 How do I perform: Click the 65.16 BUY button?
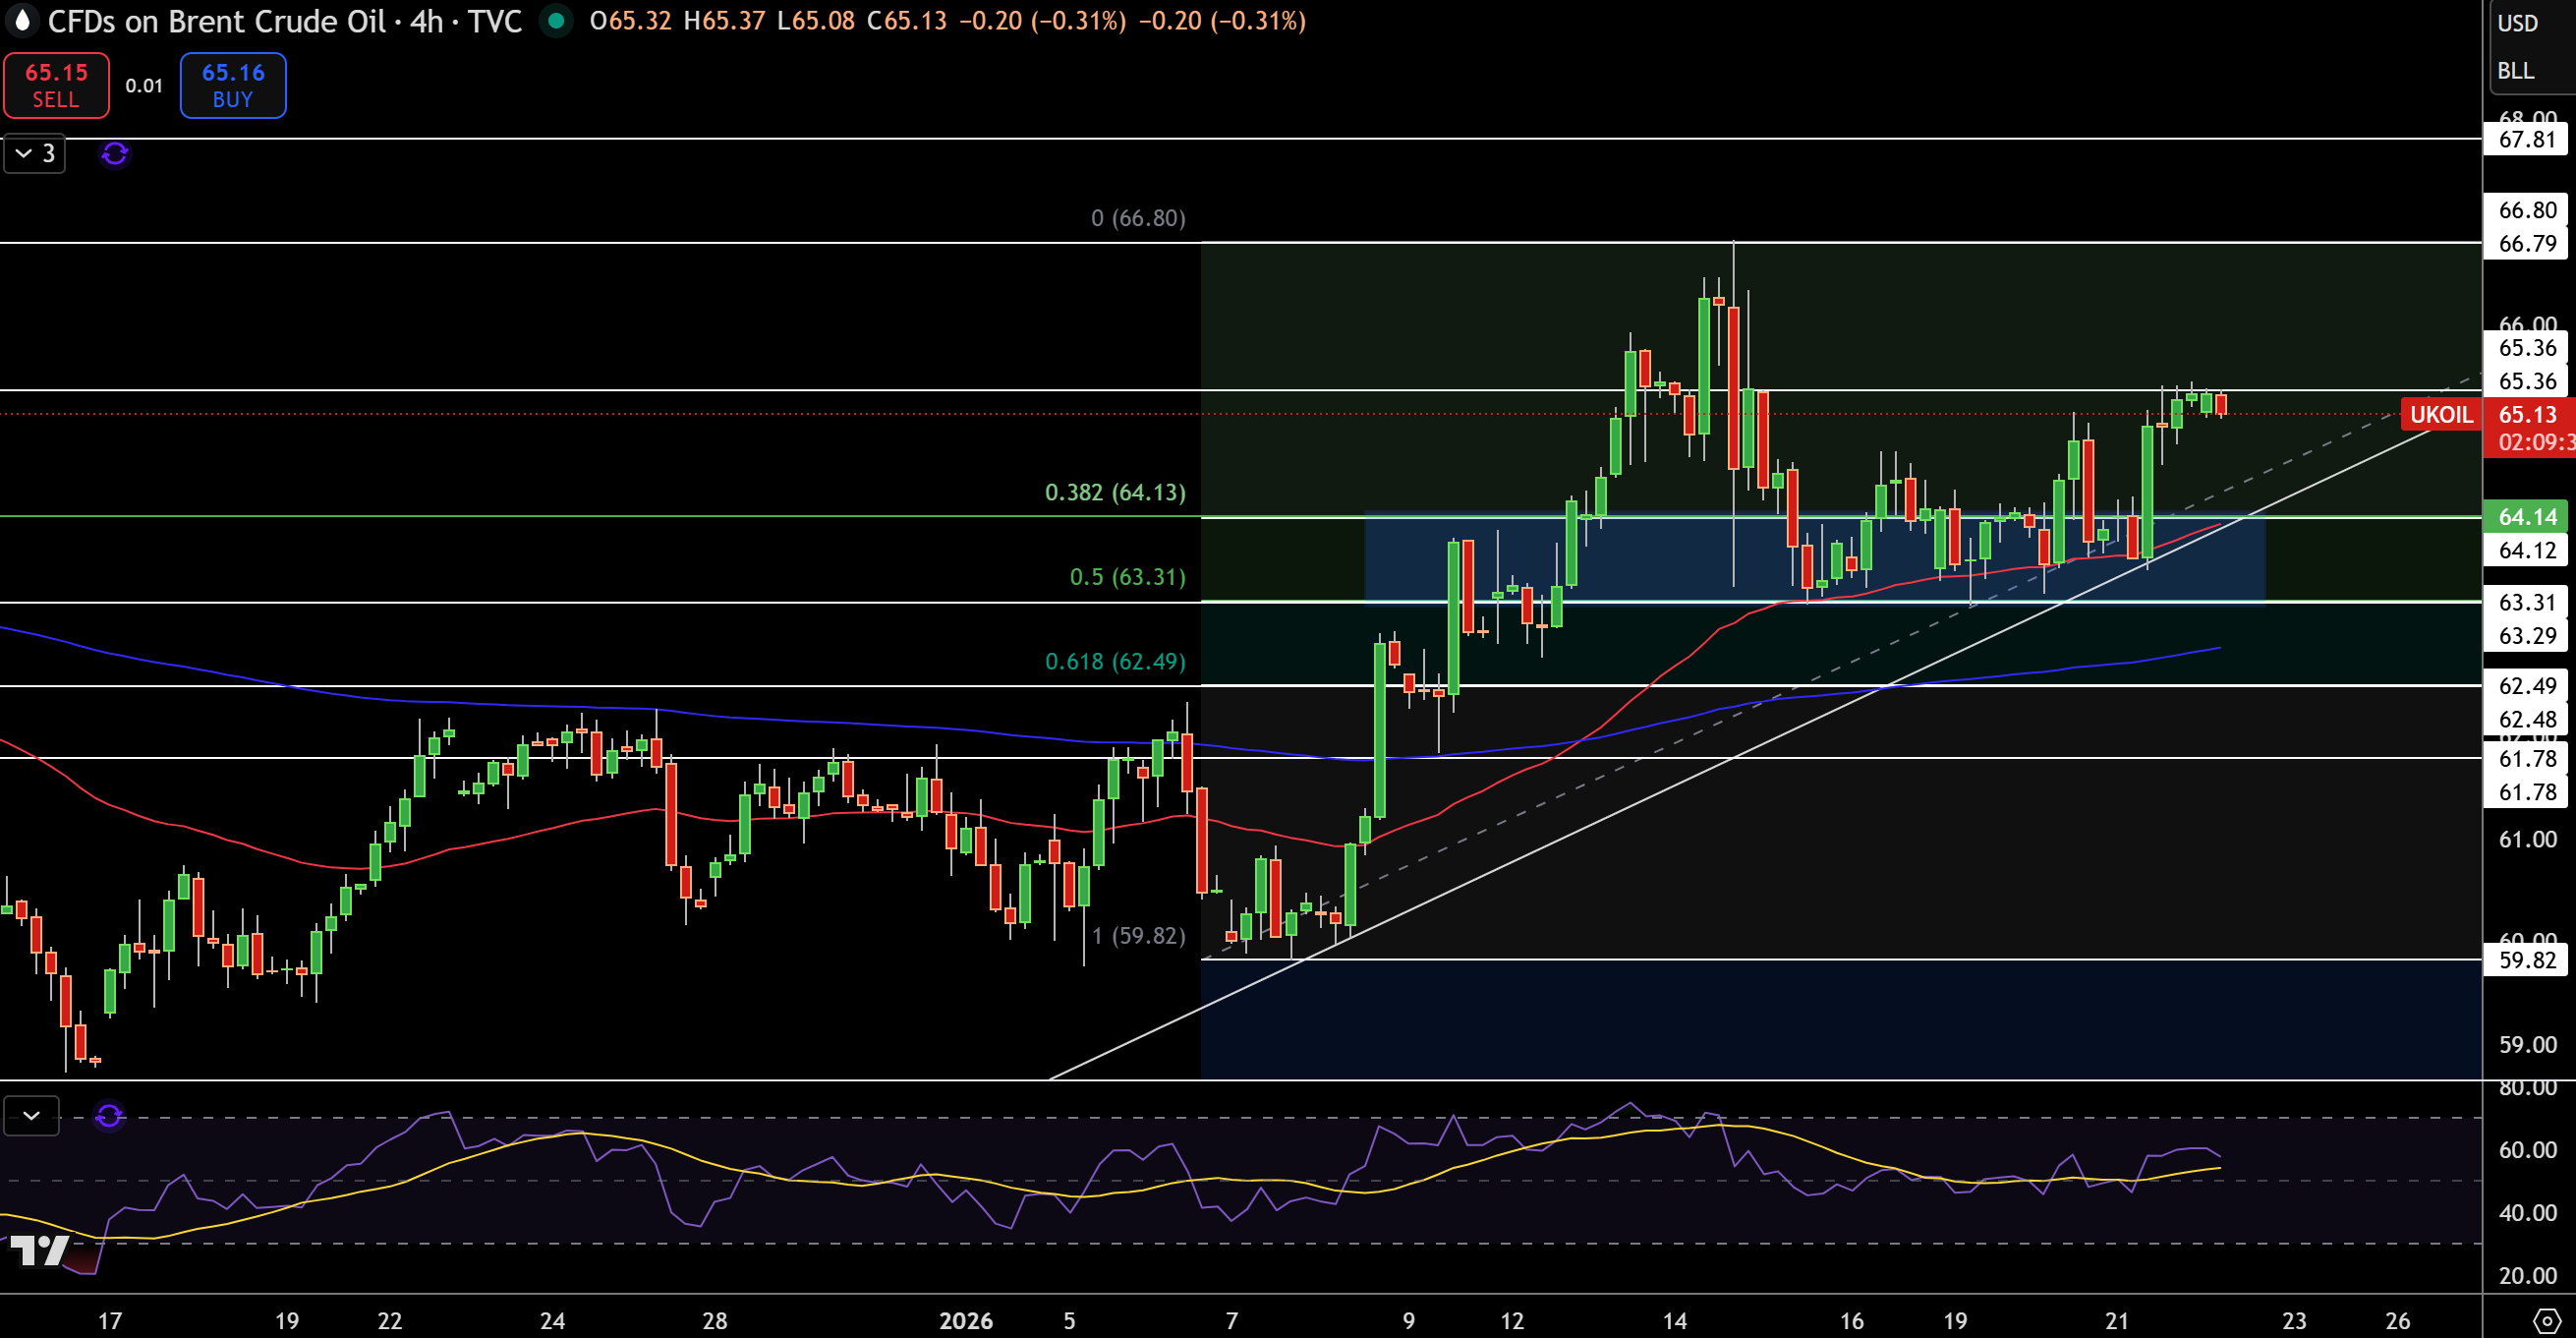[x=233, y=85]
